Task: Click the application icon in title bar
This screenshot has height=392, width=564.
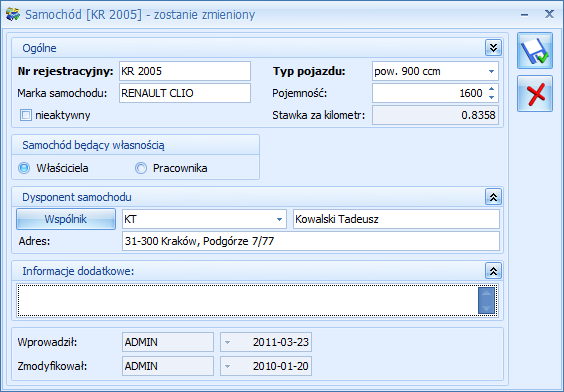Action: (x=13, y=14)
